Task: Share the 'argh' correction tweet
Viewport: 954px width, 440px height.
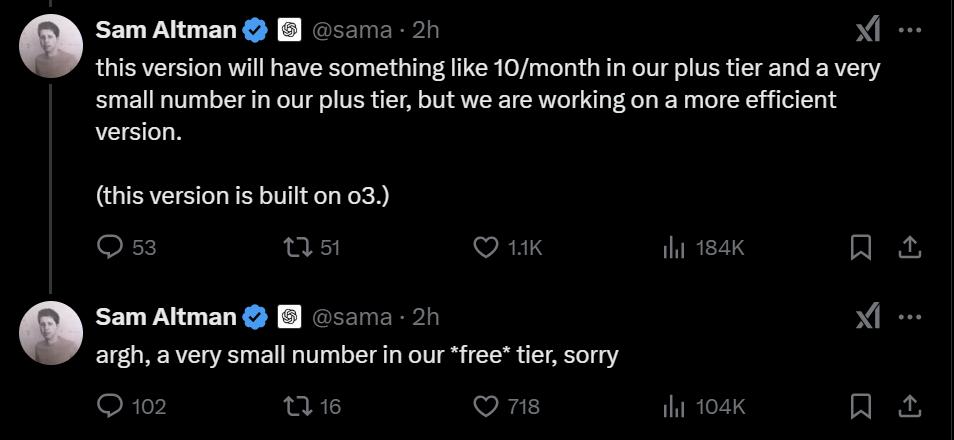Action: click(x=909, y=406)
